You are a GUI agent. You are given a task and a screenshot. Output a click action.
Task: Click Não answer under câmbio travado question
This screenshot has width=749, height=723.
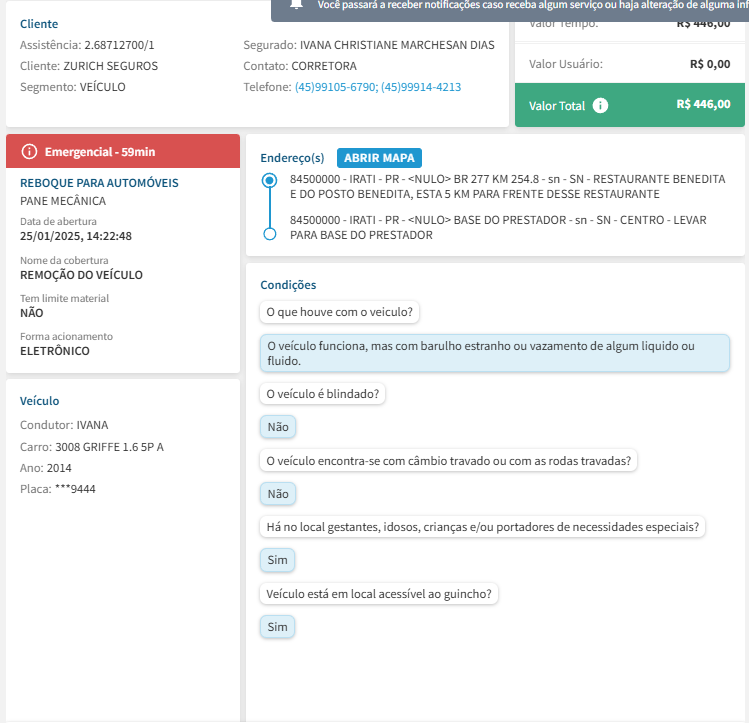(278, 494)
